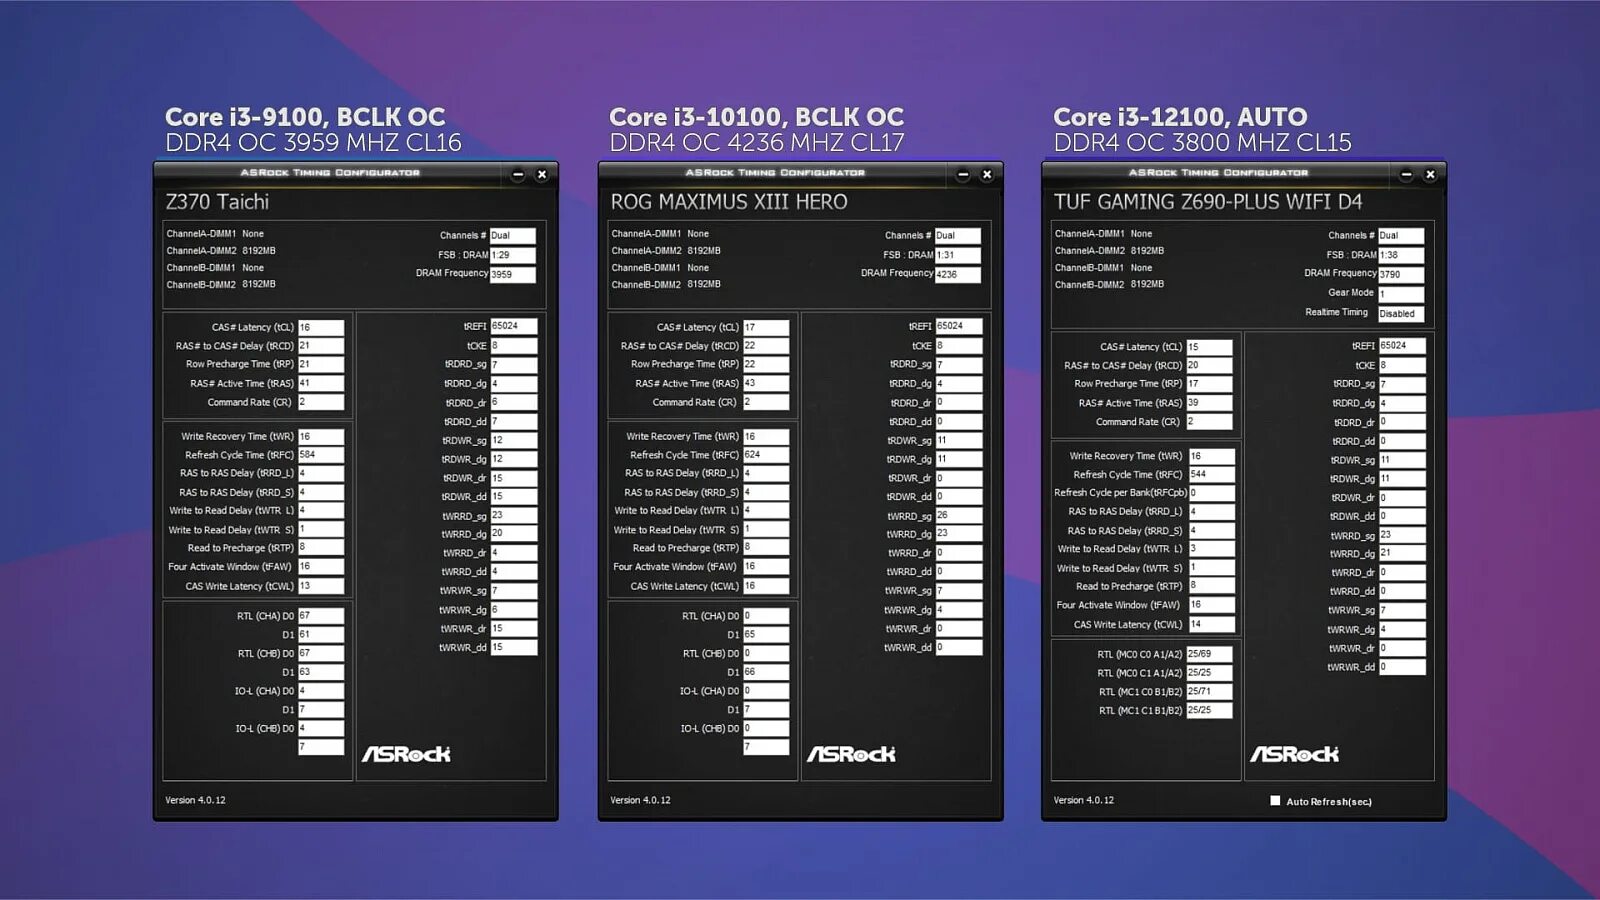Enable the Auto Refresh(sec) checkbox
This screenshot has width=1600, height=900.
1275,800
